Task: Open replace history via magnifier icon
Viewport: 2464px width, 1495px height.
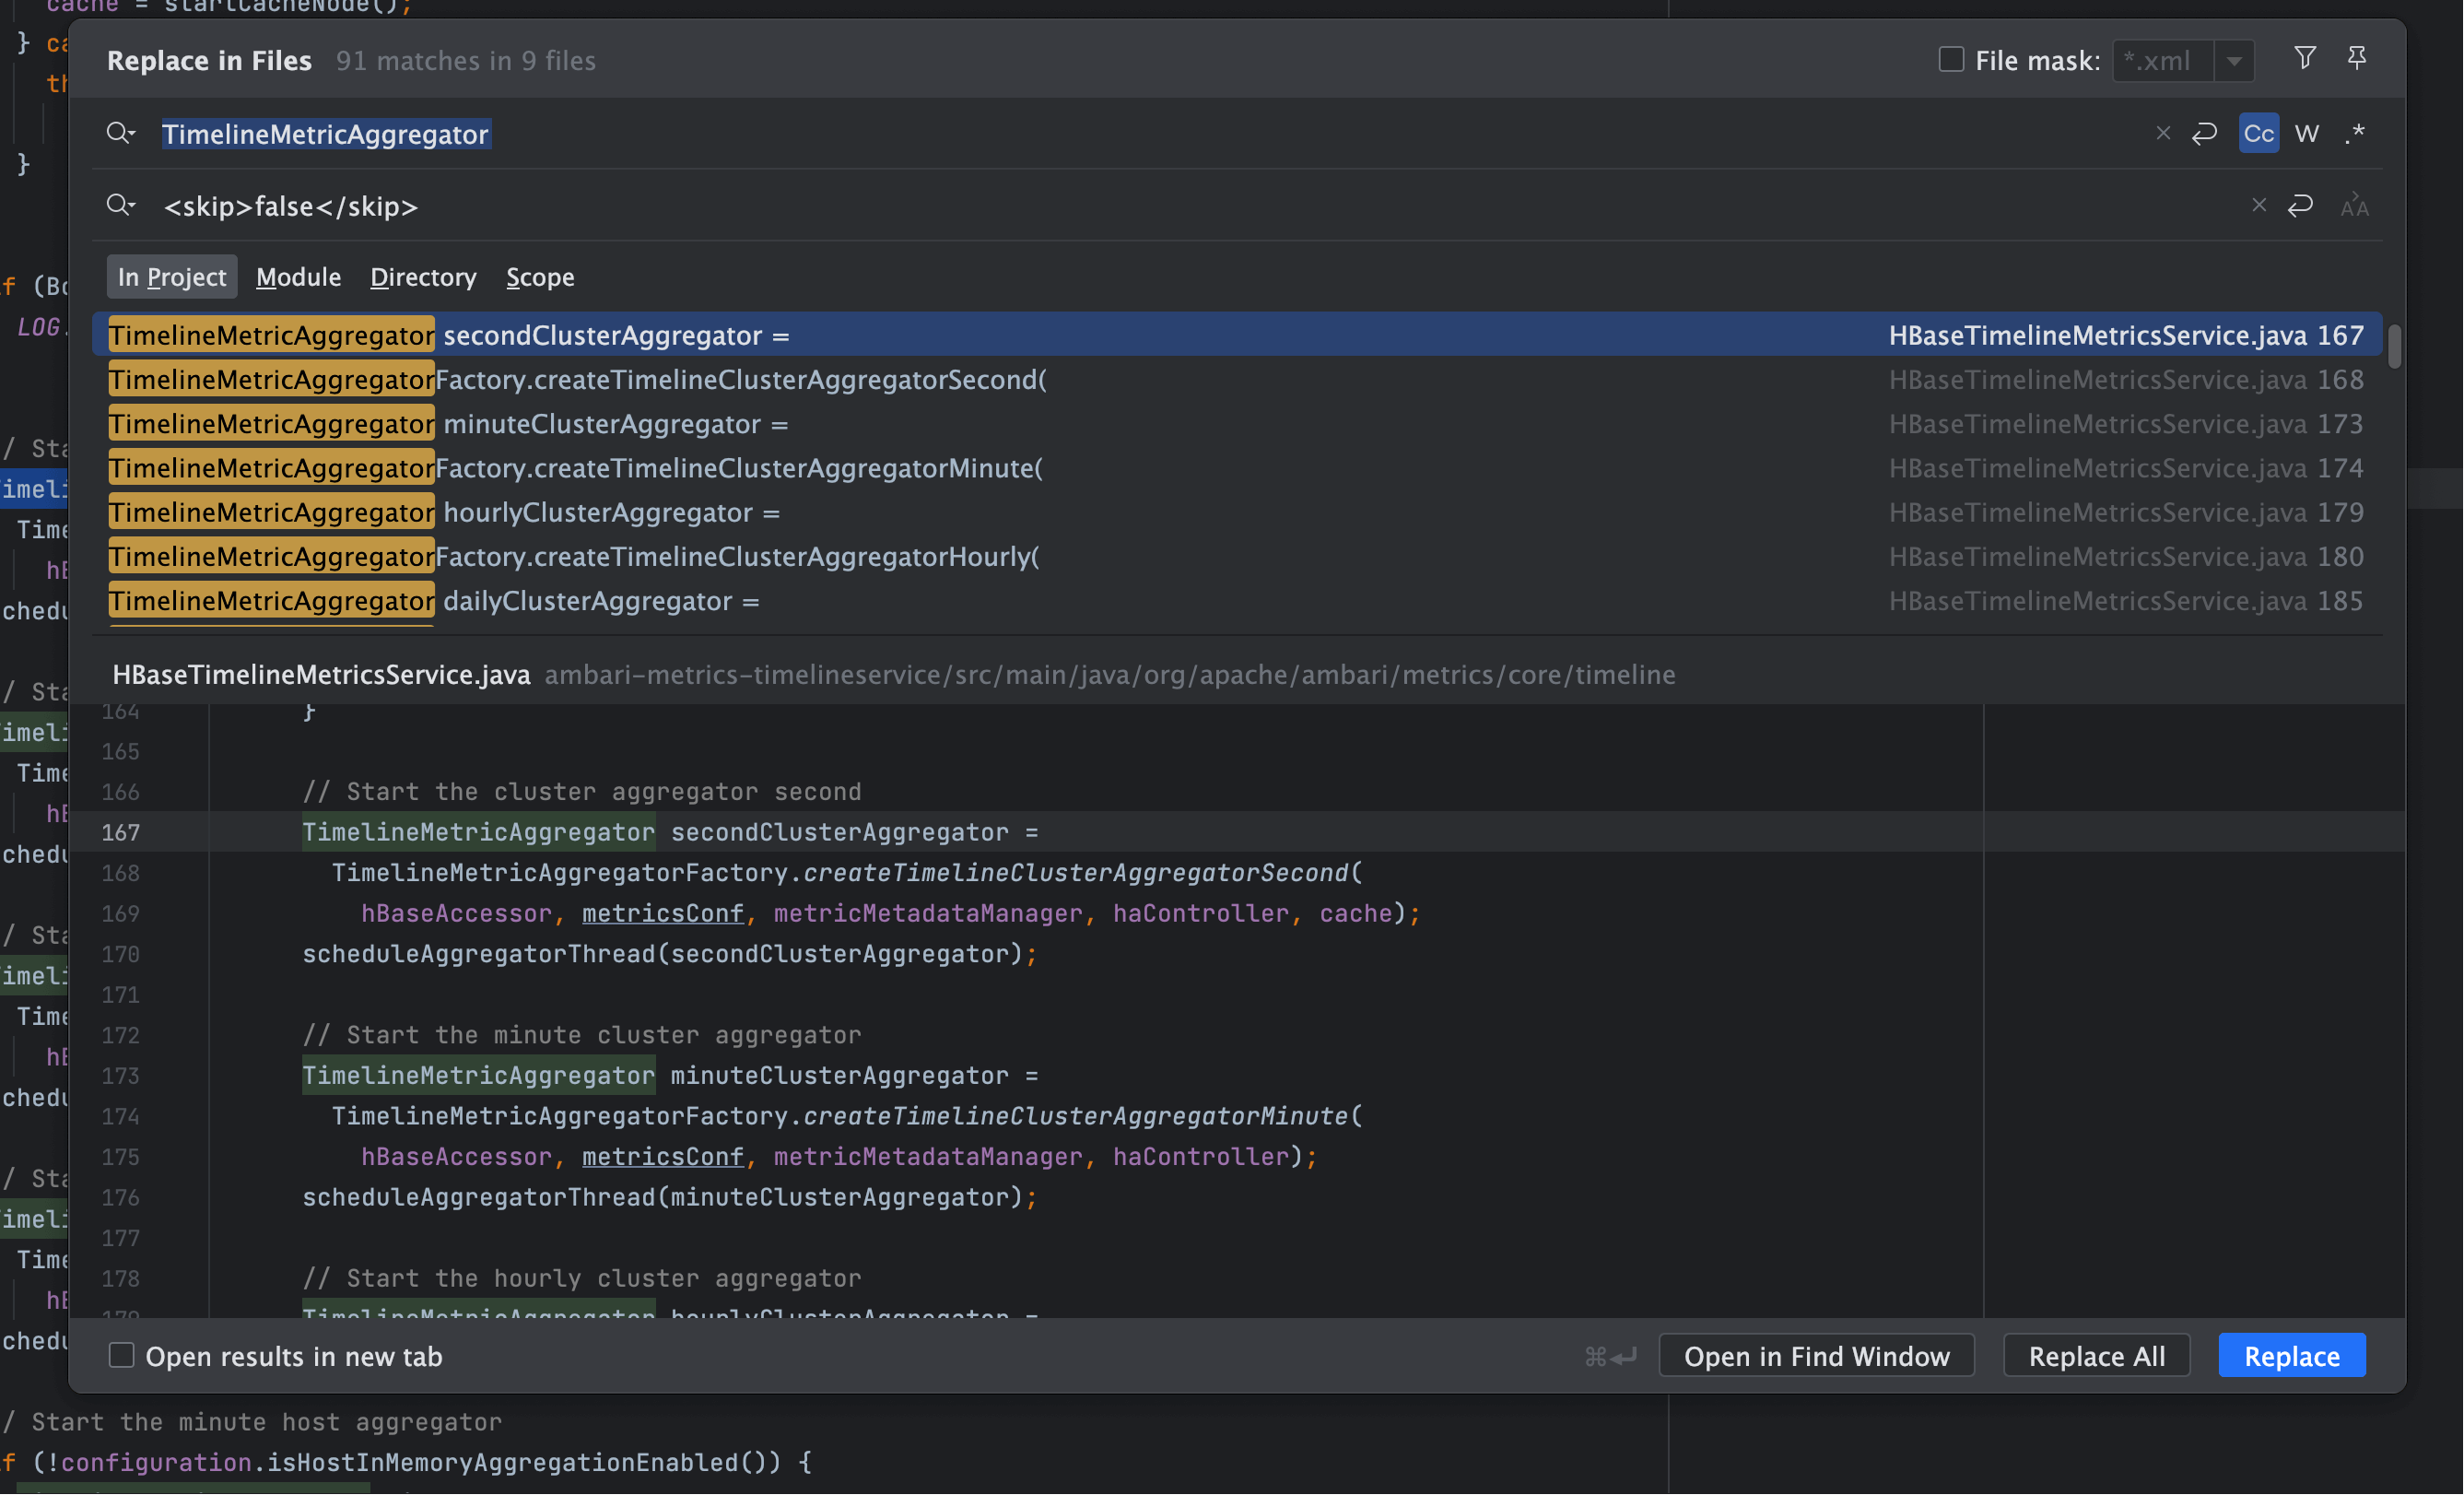Action: 121,205
